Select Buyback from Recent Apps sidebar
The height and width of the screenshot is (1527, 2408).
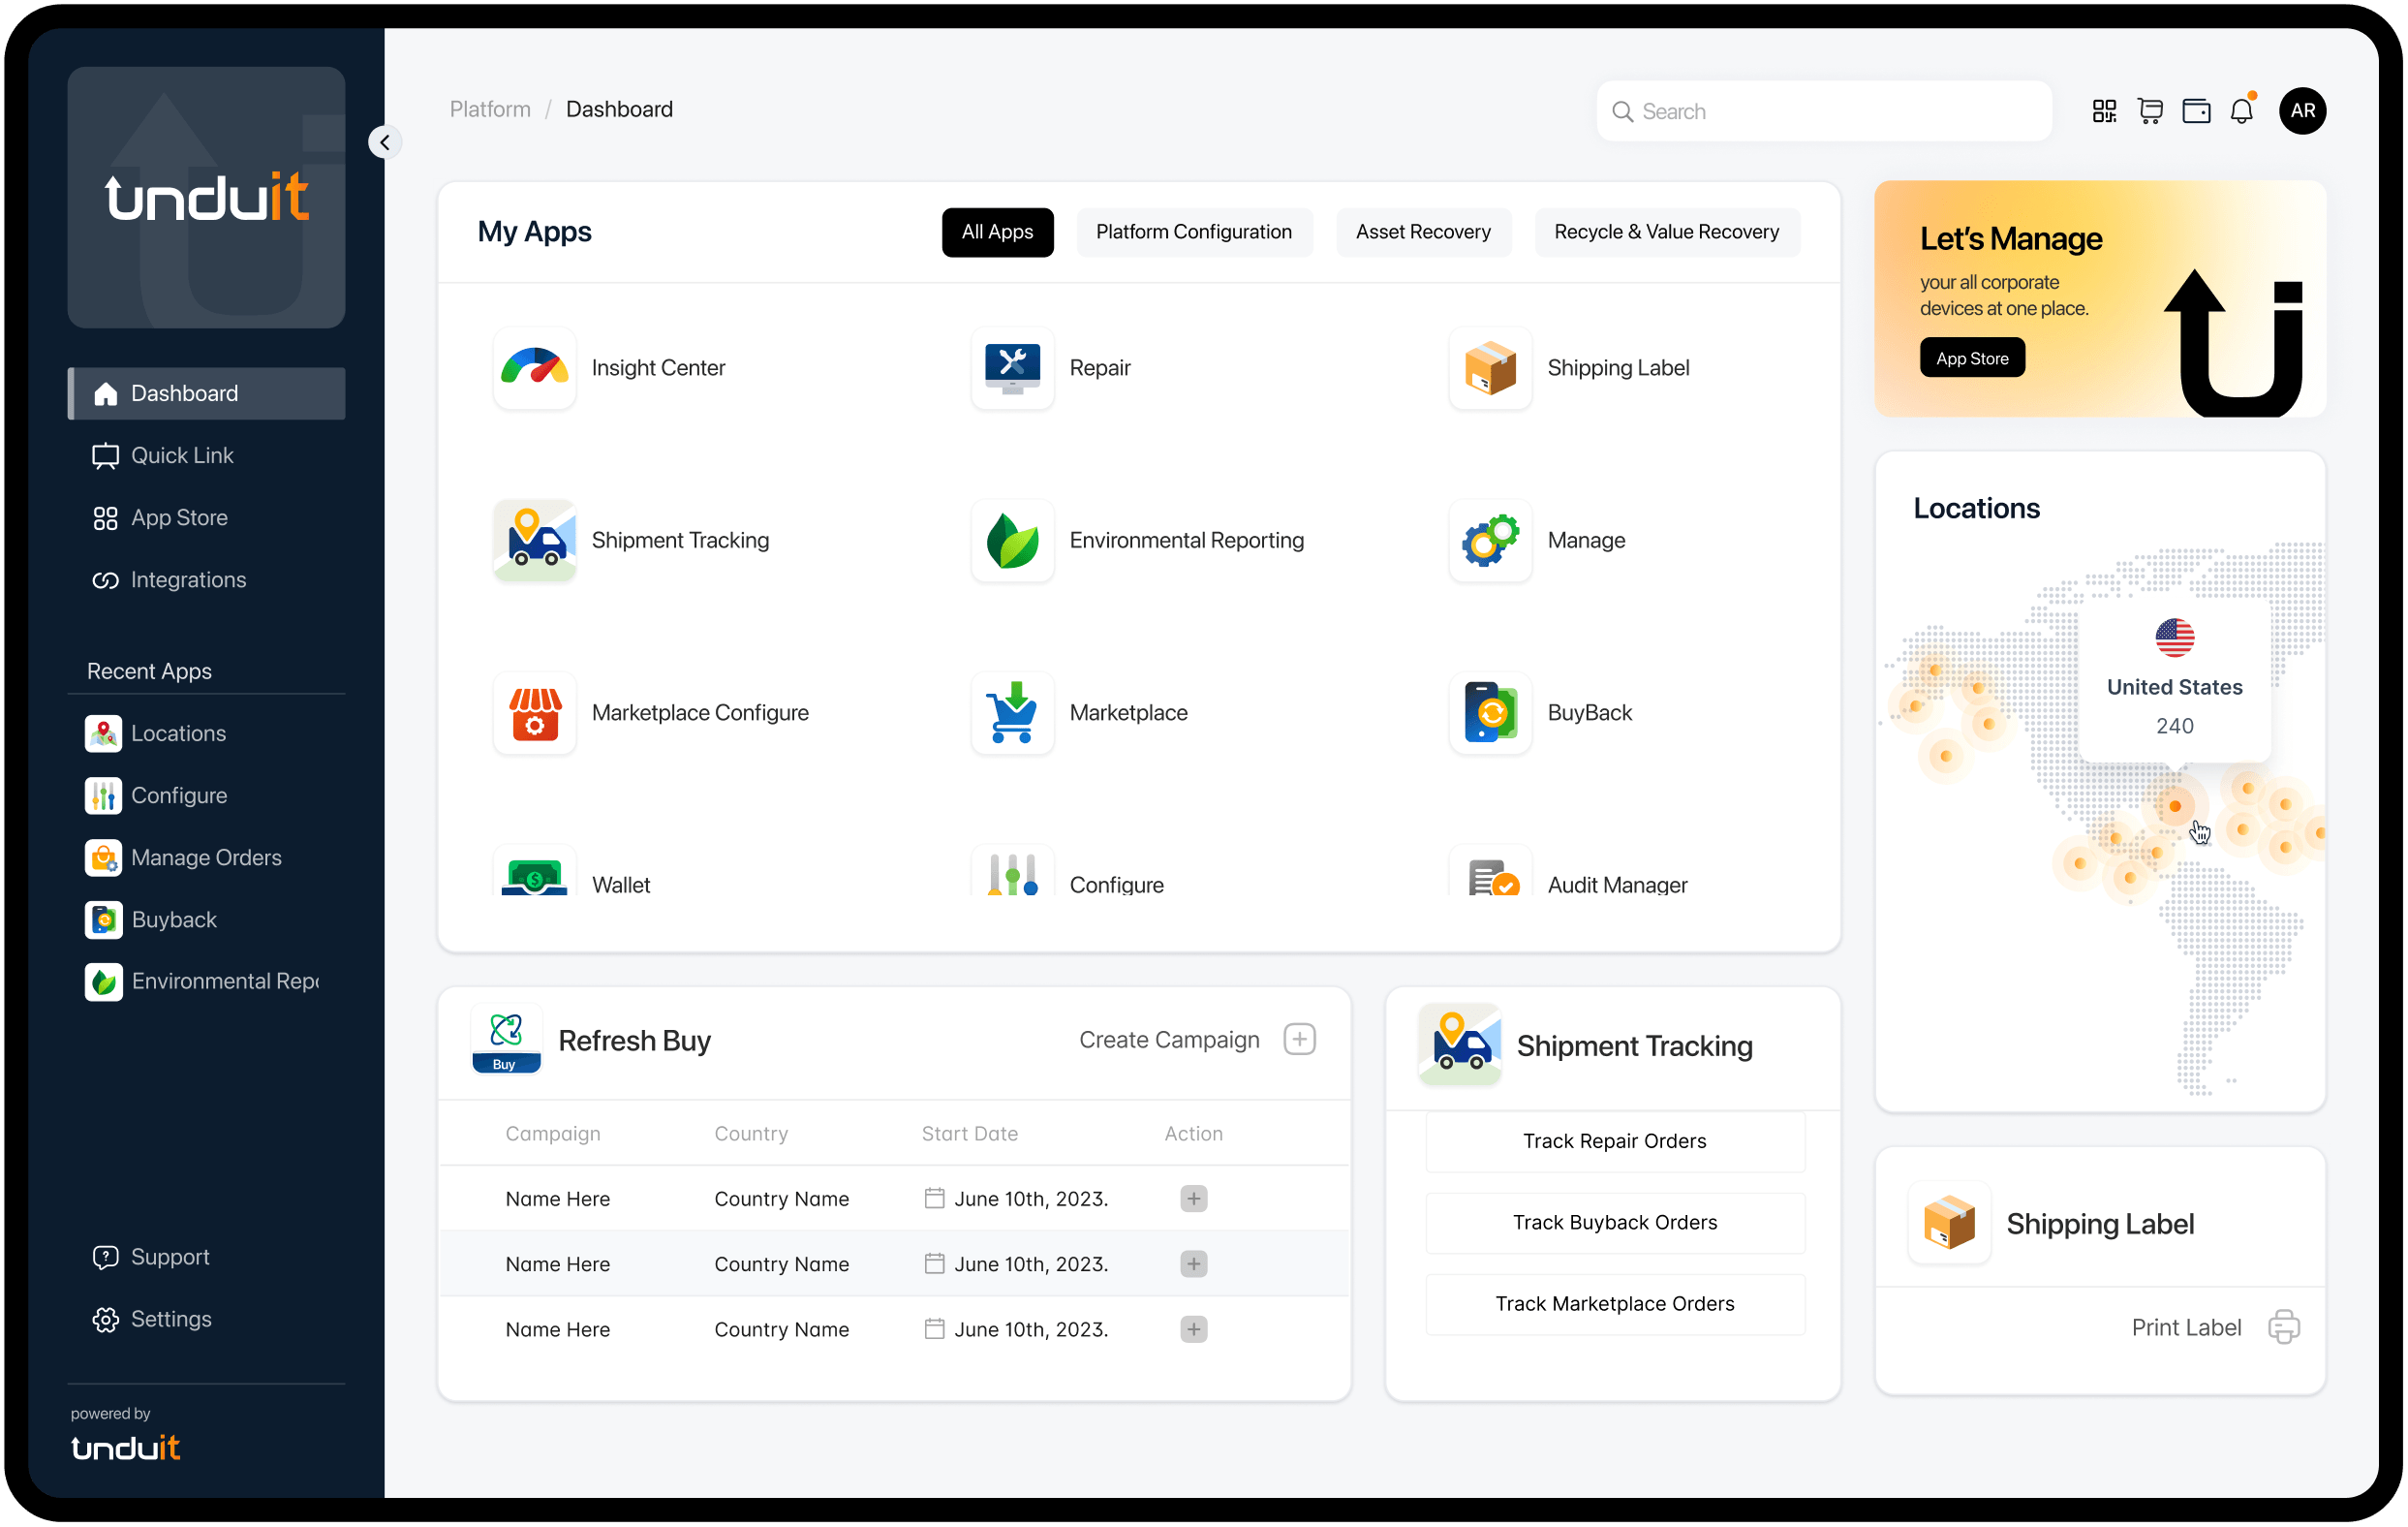[x=175, y=919]
